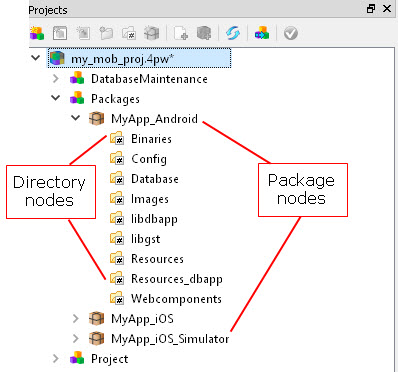Click the new package directory toolbar icon

coord(129,33)
